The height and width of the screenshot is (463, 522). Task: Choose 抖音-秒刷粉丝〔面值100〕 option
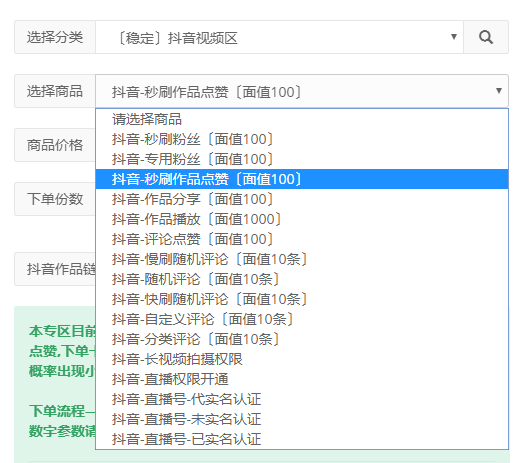(x=302, y=139)
